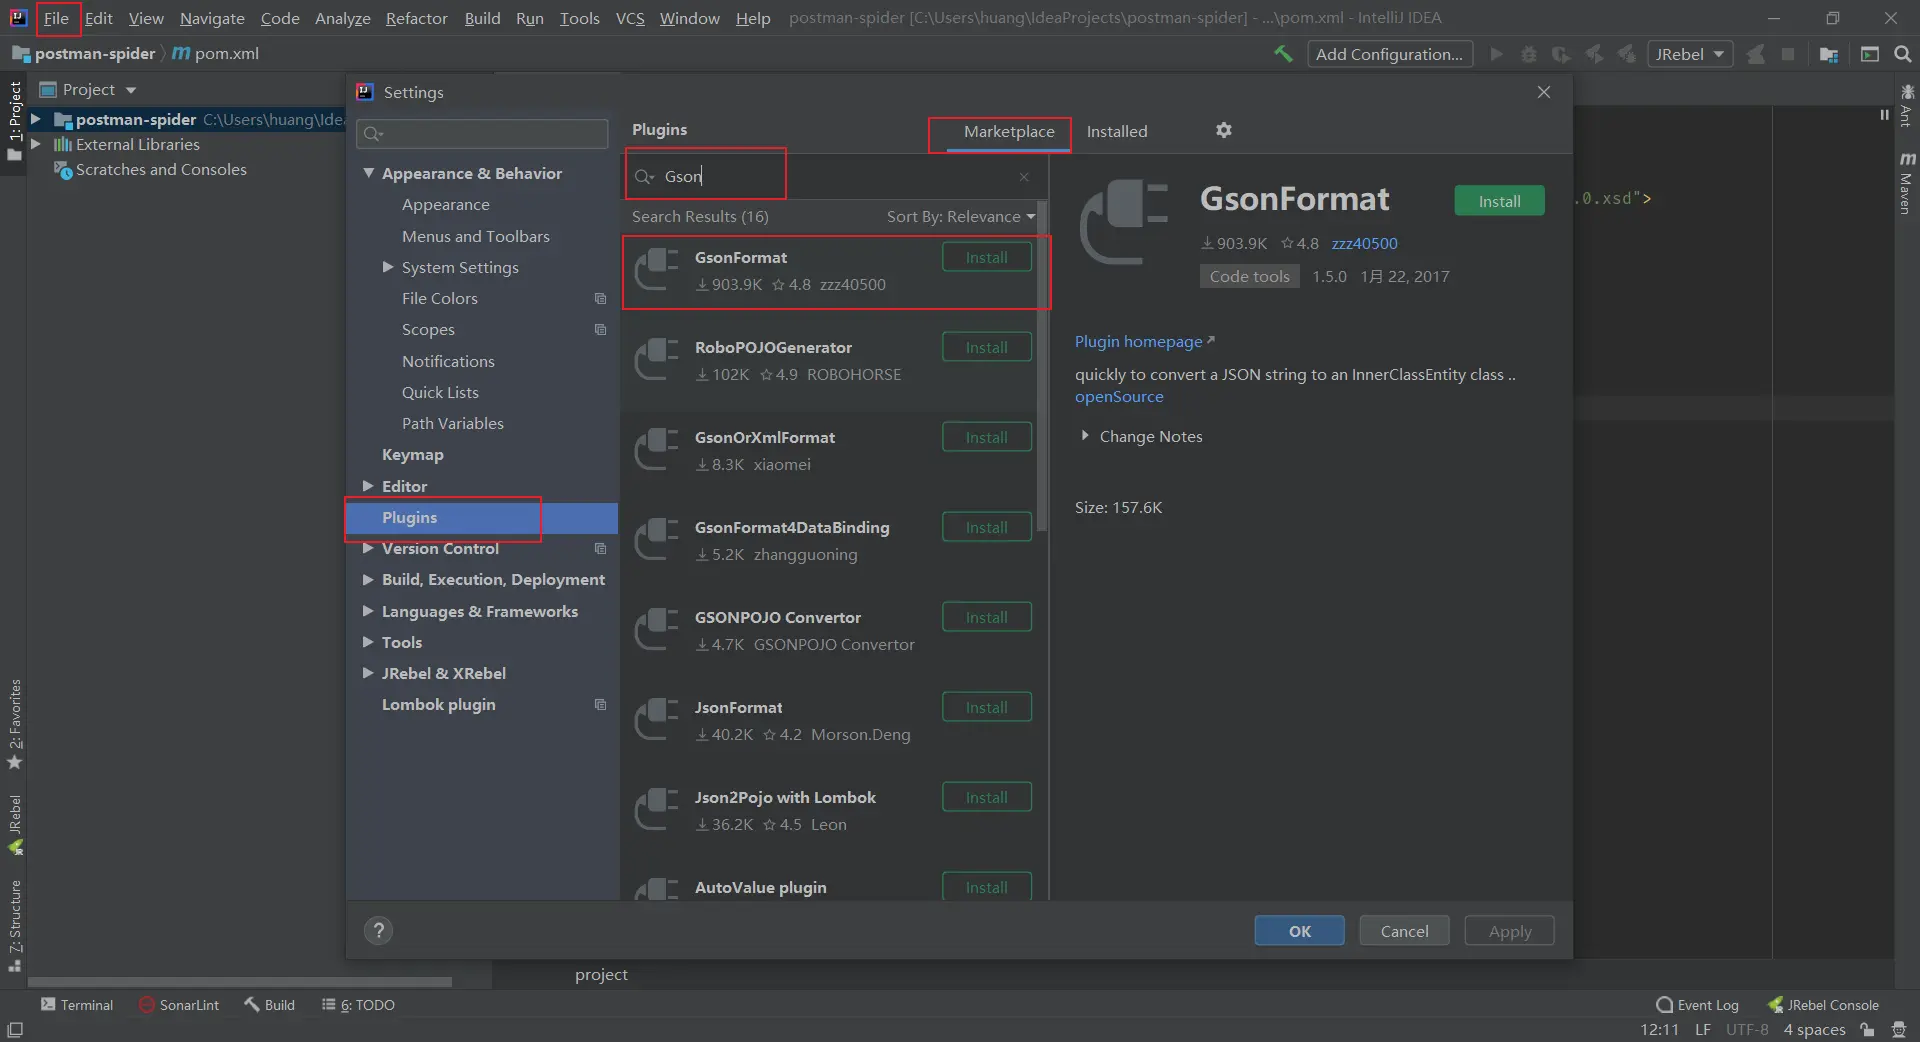Screen dimensions: 1920x1042
Task: Open the JRebel Console
Action: pyautogui.click(x=1823, y=1005)
